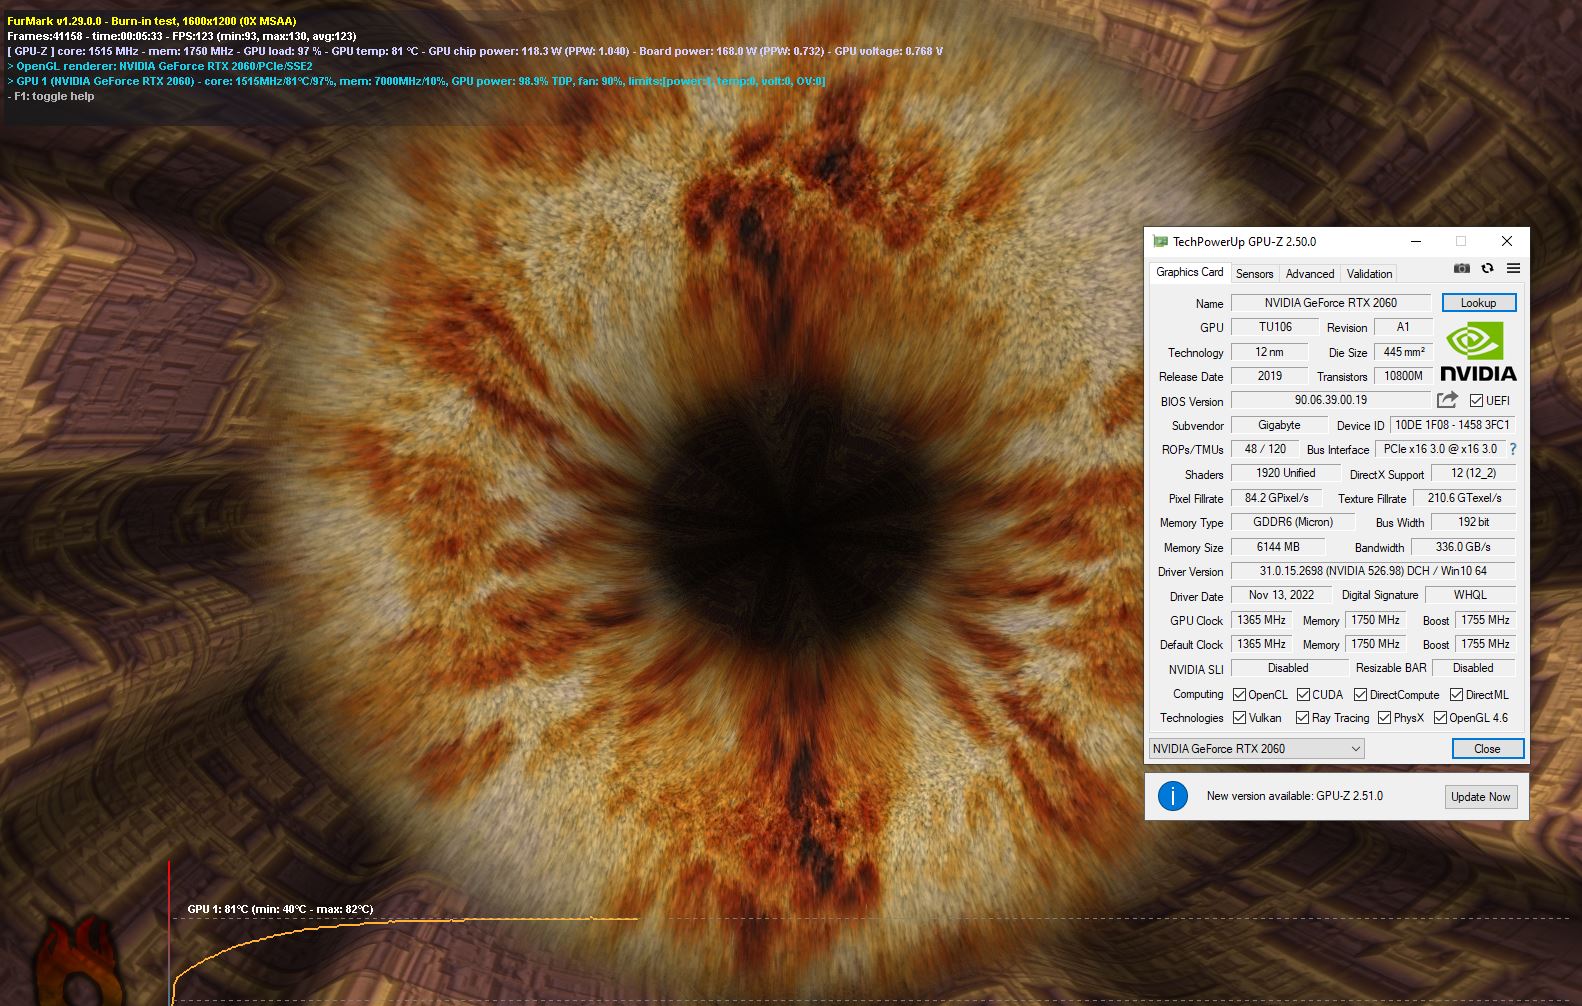Click the BIOS Version field
This screenshot has height=1006, width=1582.
coord(1330,400)
